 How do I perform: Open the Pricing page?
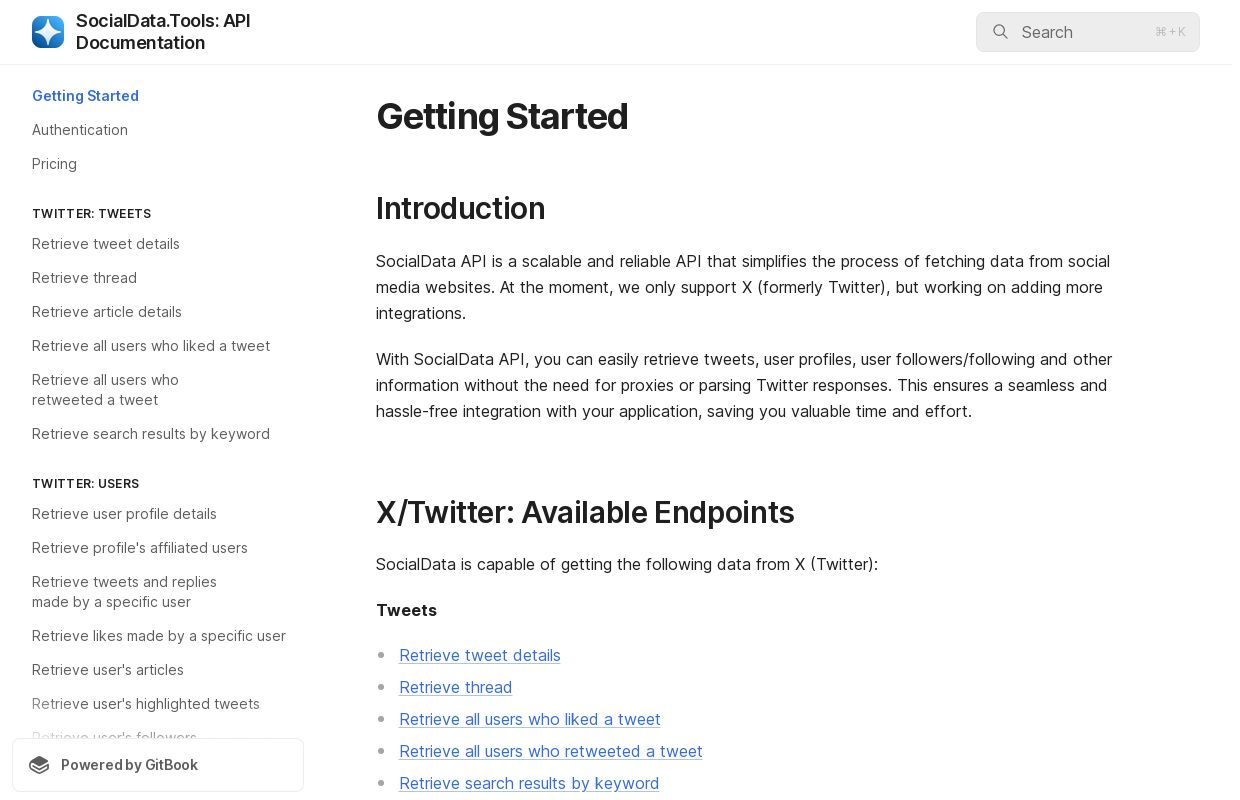54,164
